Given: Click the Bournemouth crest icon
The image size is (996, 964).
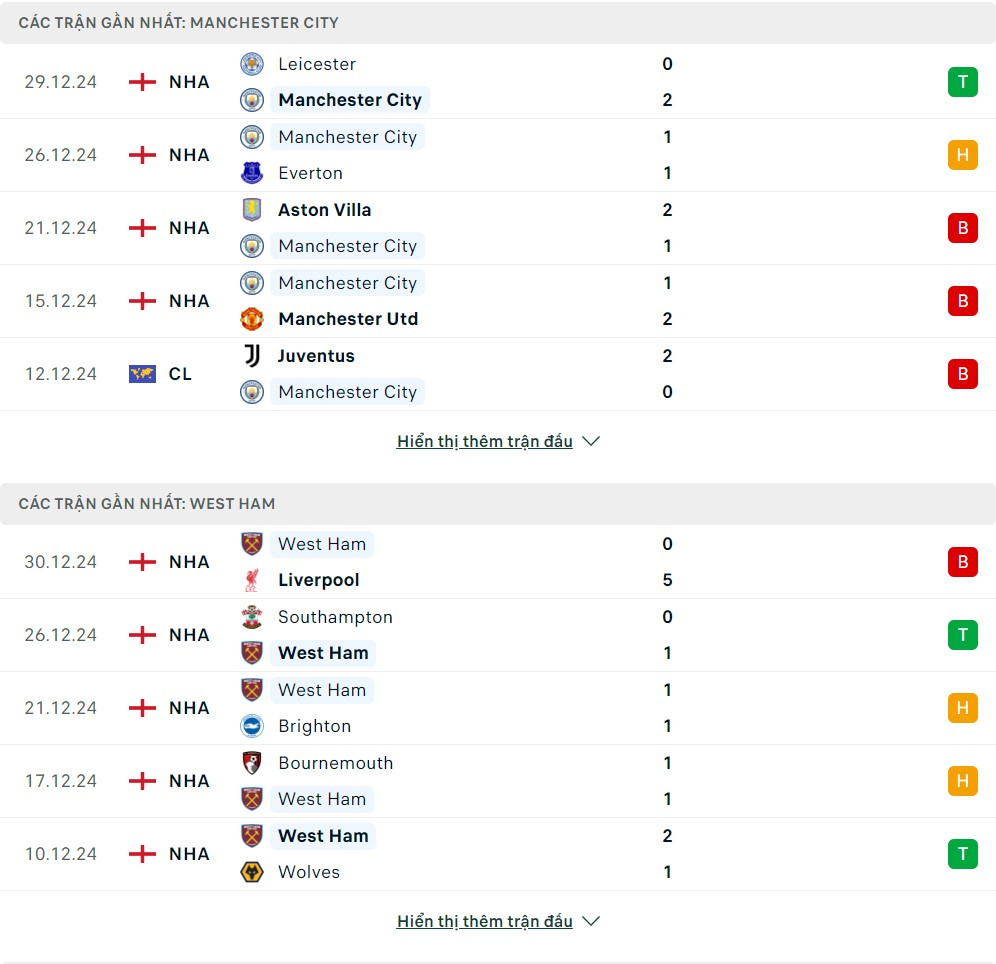Looking at the screenshot, I should tap(252, 763).
